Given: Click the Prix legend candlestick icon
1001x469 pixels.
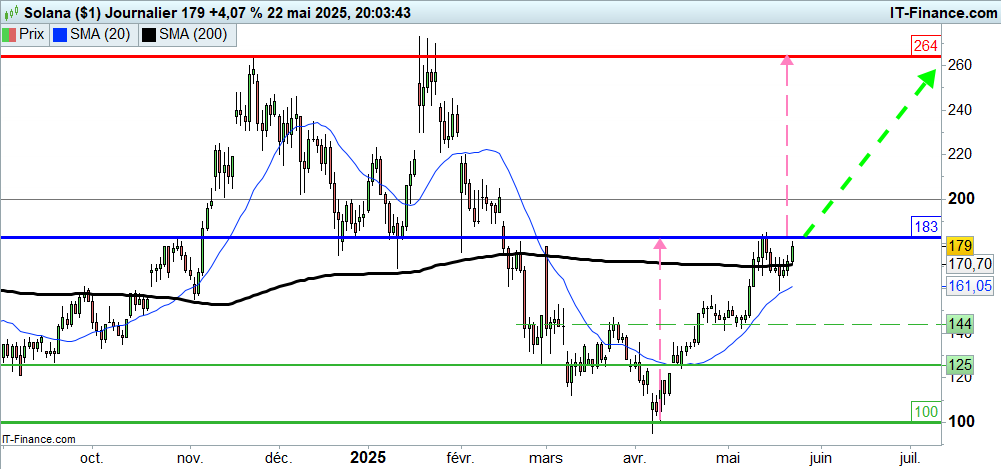Looking at the screenshot, I should pos(10,34).
